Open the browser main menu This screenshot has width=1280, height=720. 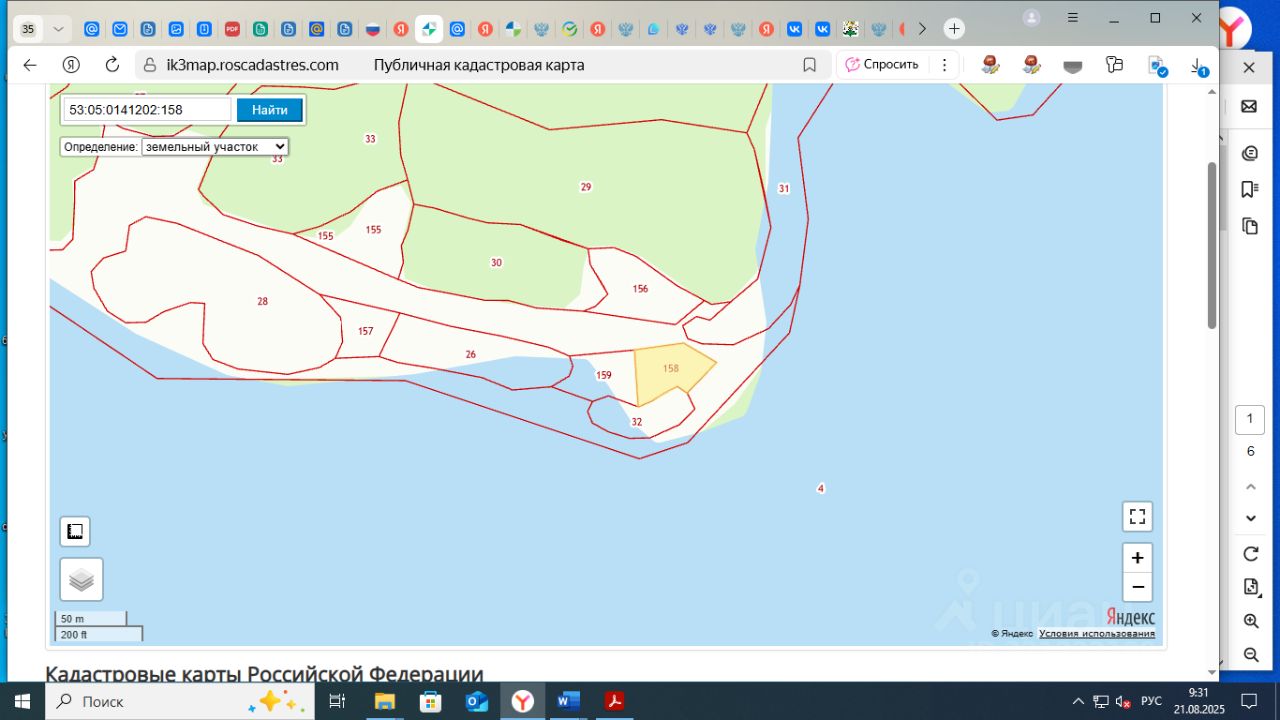[1072, 18]
